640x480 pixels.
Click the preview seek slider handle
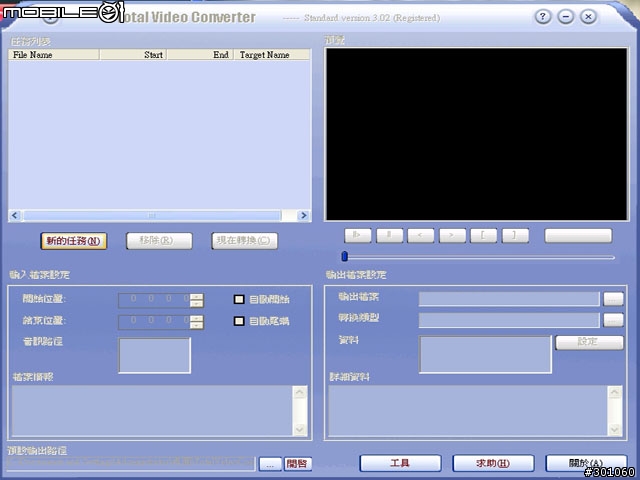click(344, 256)
